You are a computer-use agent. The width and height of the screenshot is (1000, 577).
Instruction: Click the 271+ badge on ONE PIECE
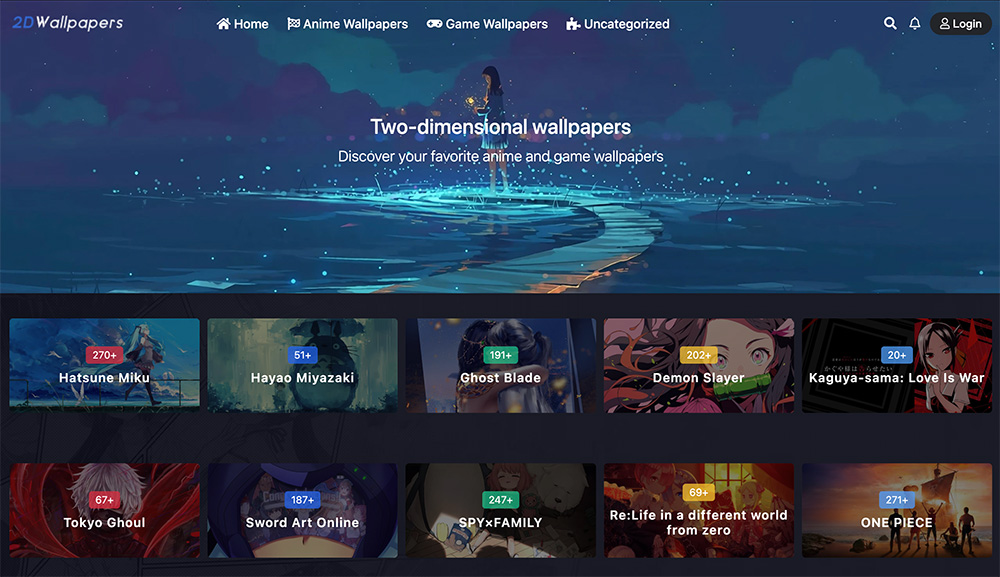tap(897, 500)
